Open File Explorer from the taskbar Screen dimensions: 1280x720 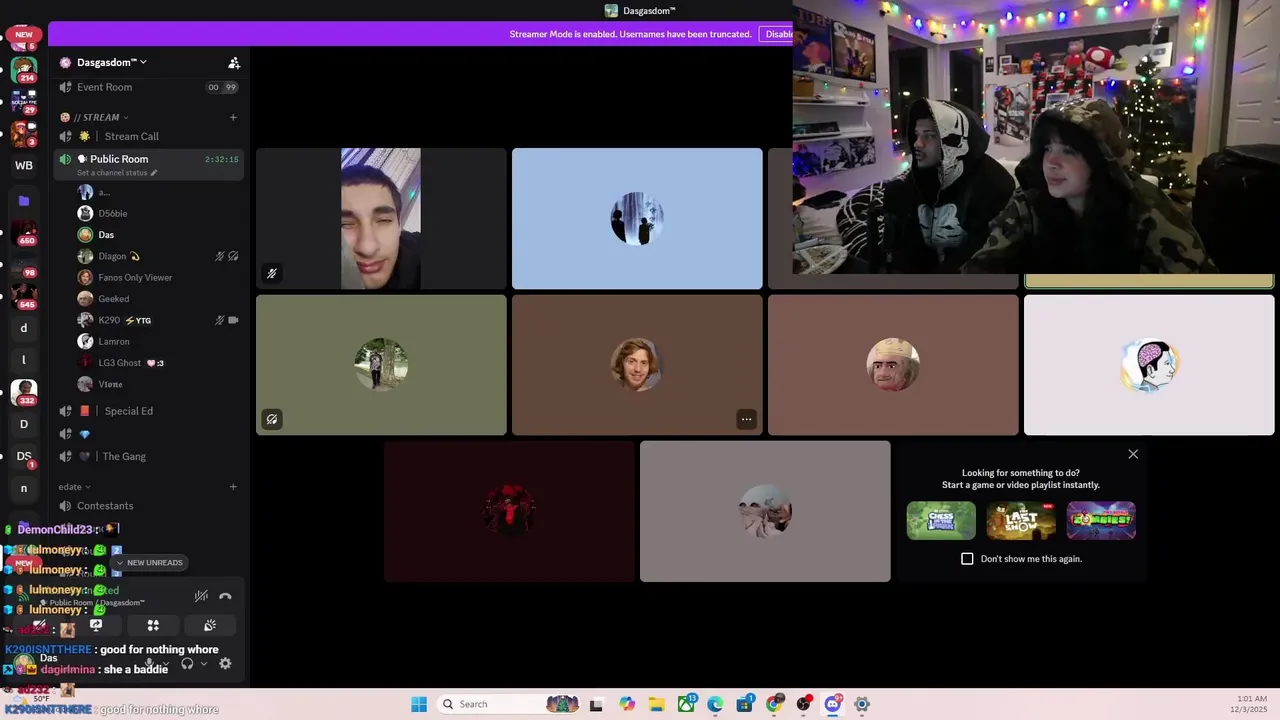coord(657,704)
